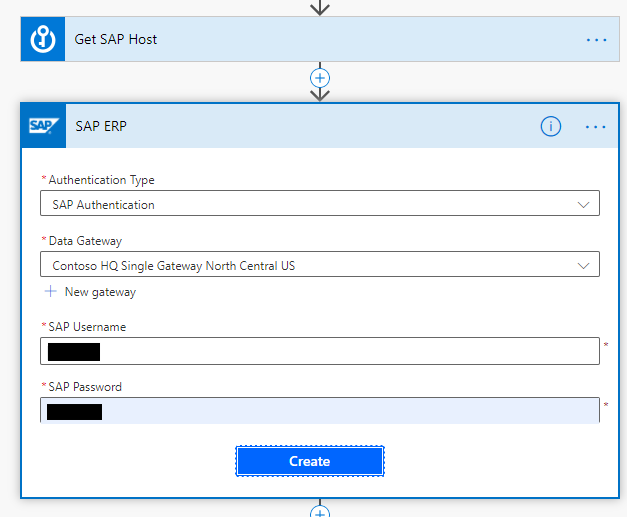
Task: Collapse the SAP ERP card via its title
Action: pyautogui.click(x=101, y=126)
